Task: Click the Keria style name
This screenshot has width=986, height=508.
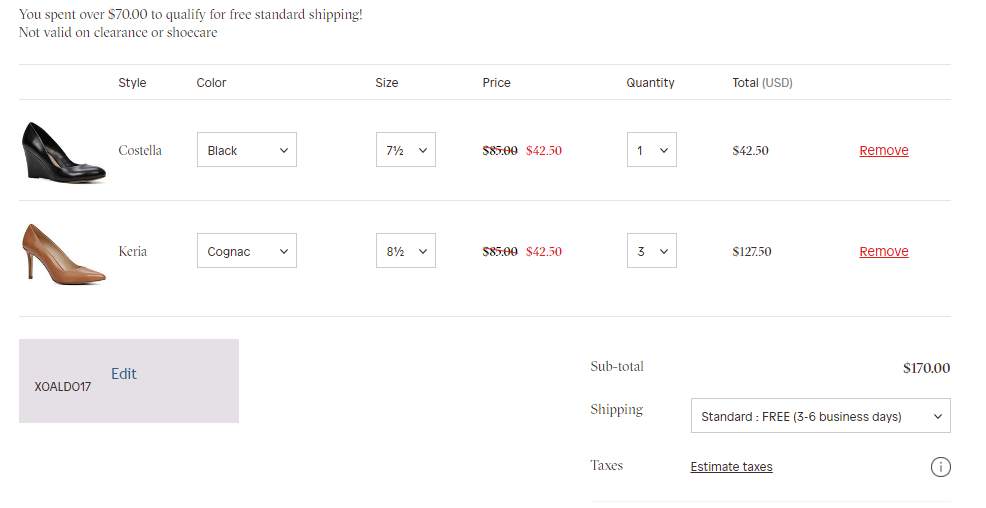Action: point(132,251)
